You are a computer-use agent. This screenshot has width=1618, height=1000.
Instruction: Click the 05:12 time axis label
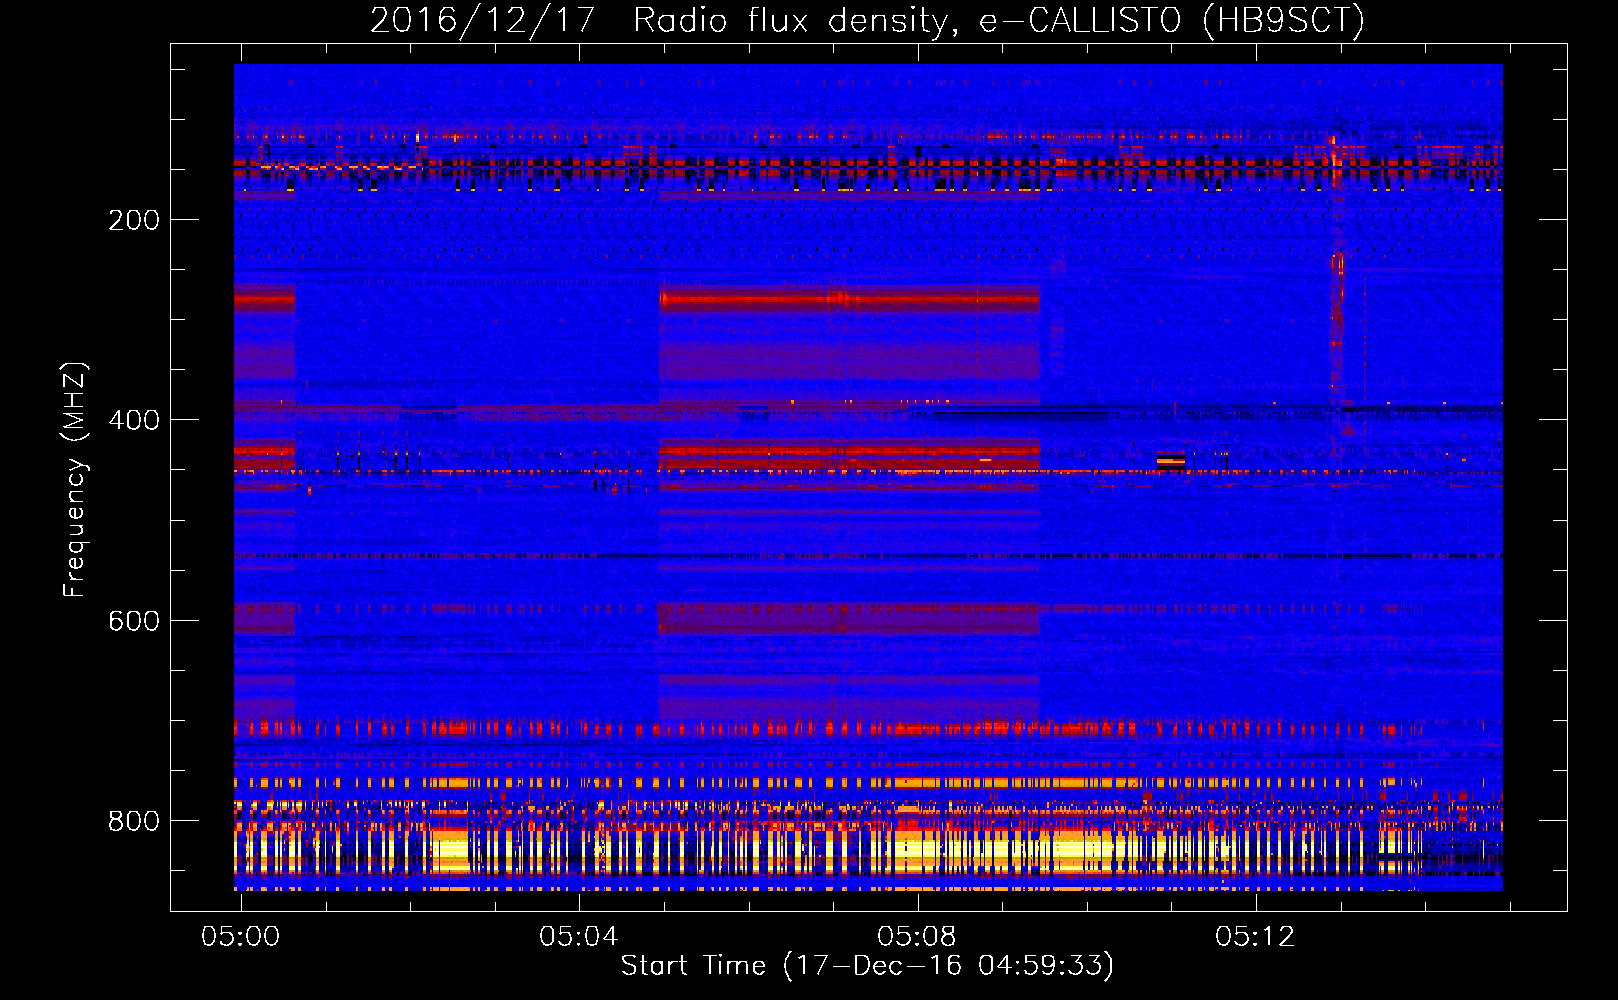[1255, 937]
